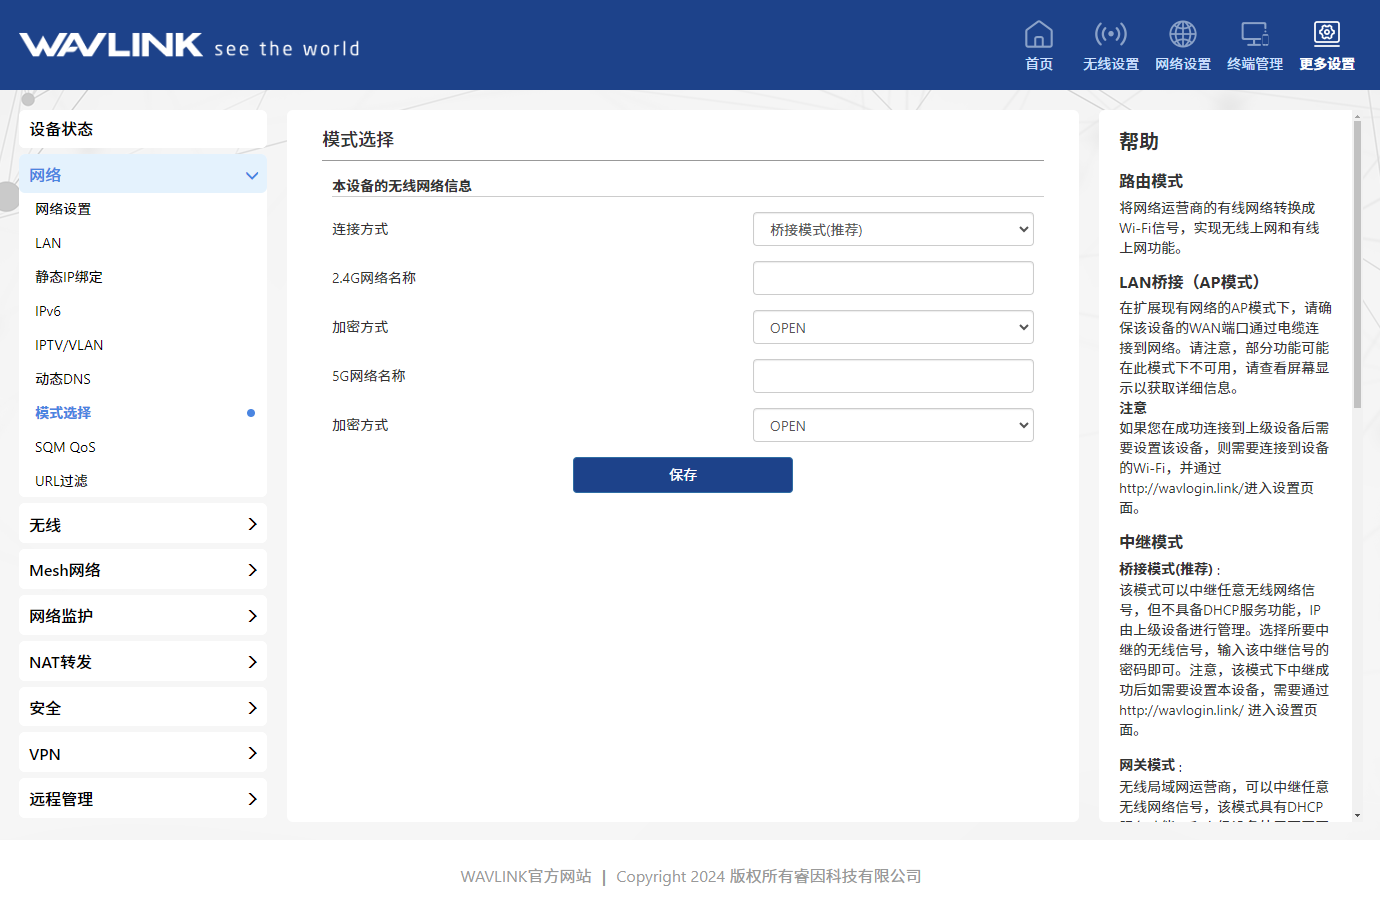Focus the 2.4G网络名称 input field
This screenshot has height=901, width=1380.
click(x=892, y=279)
